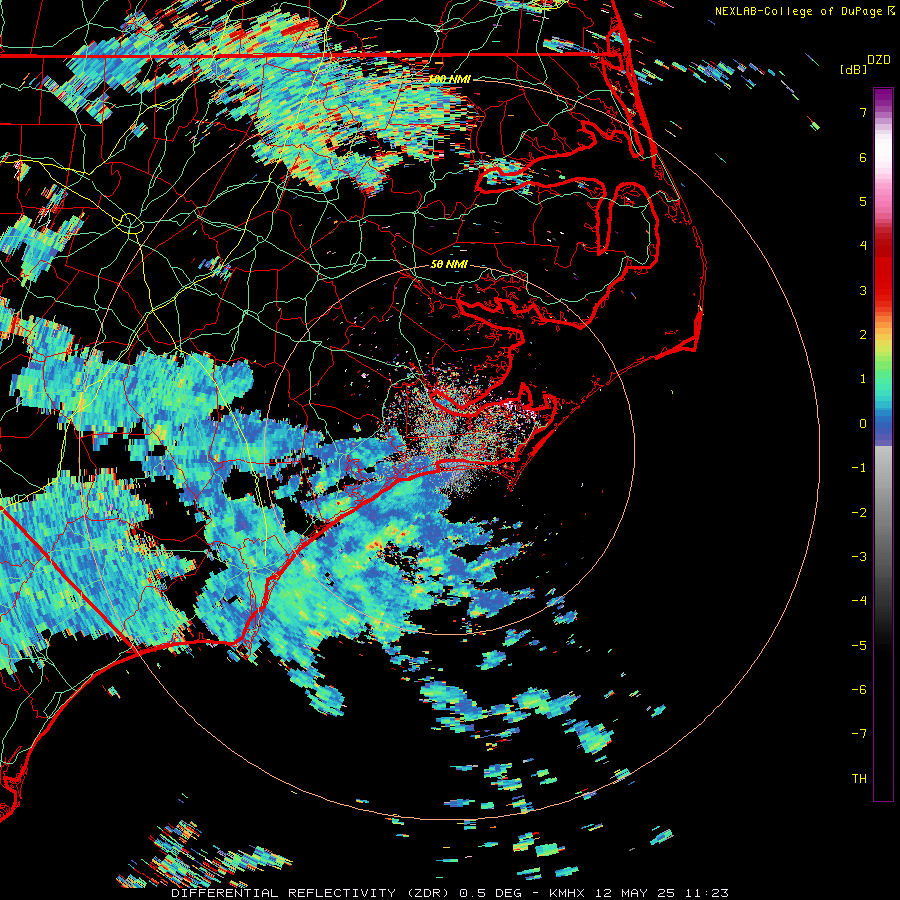Click the "5" tick label on the scale
Screen dimensions: 900x900
[863, 201]
